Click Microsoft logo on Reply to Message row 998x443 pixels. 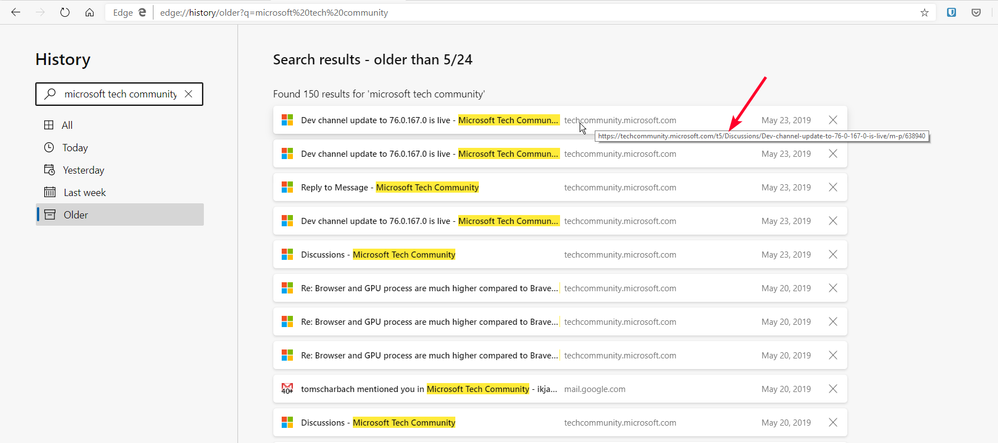(287, 187)
